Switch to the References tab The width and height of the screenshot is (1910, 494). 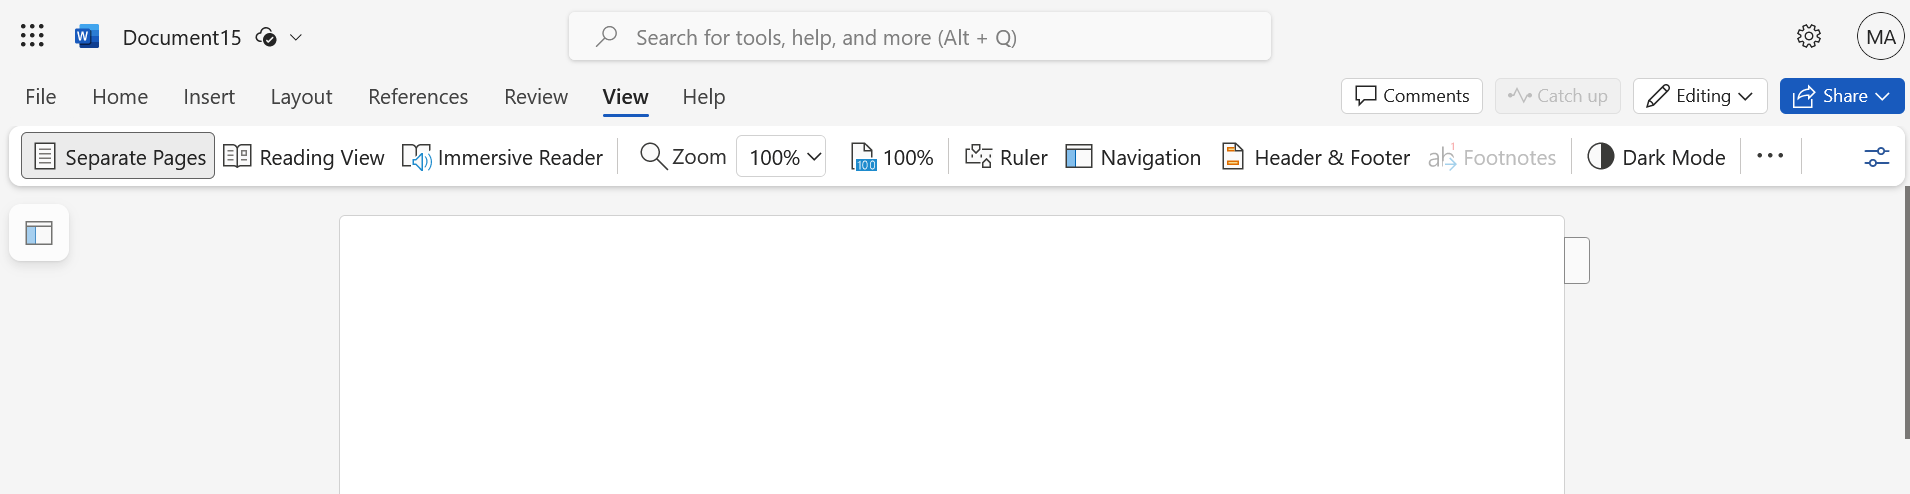418,97
